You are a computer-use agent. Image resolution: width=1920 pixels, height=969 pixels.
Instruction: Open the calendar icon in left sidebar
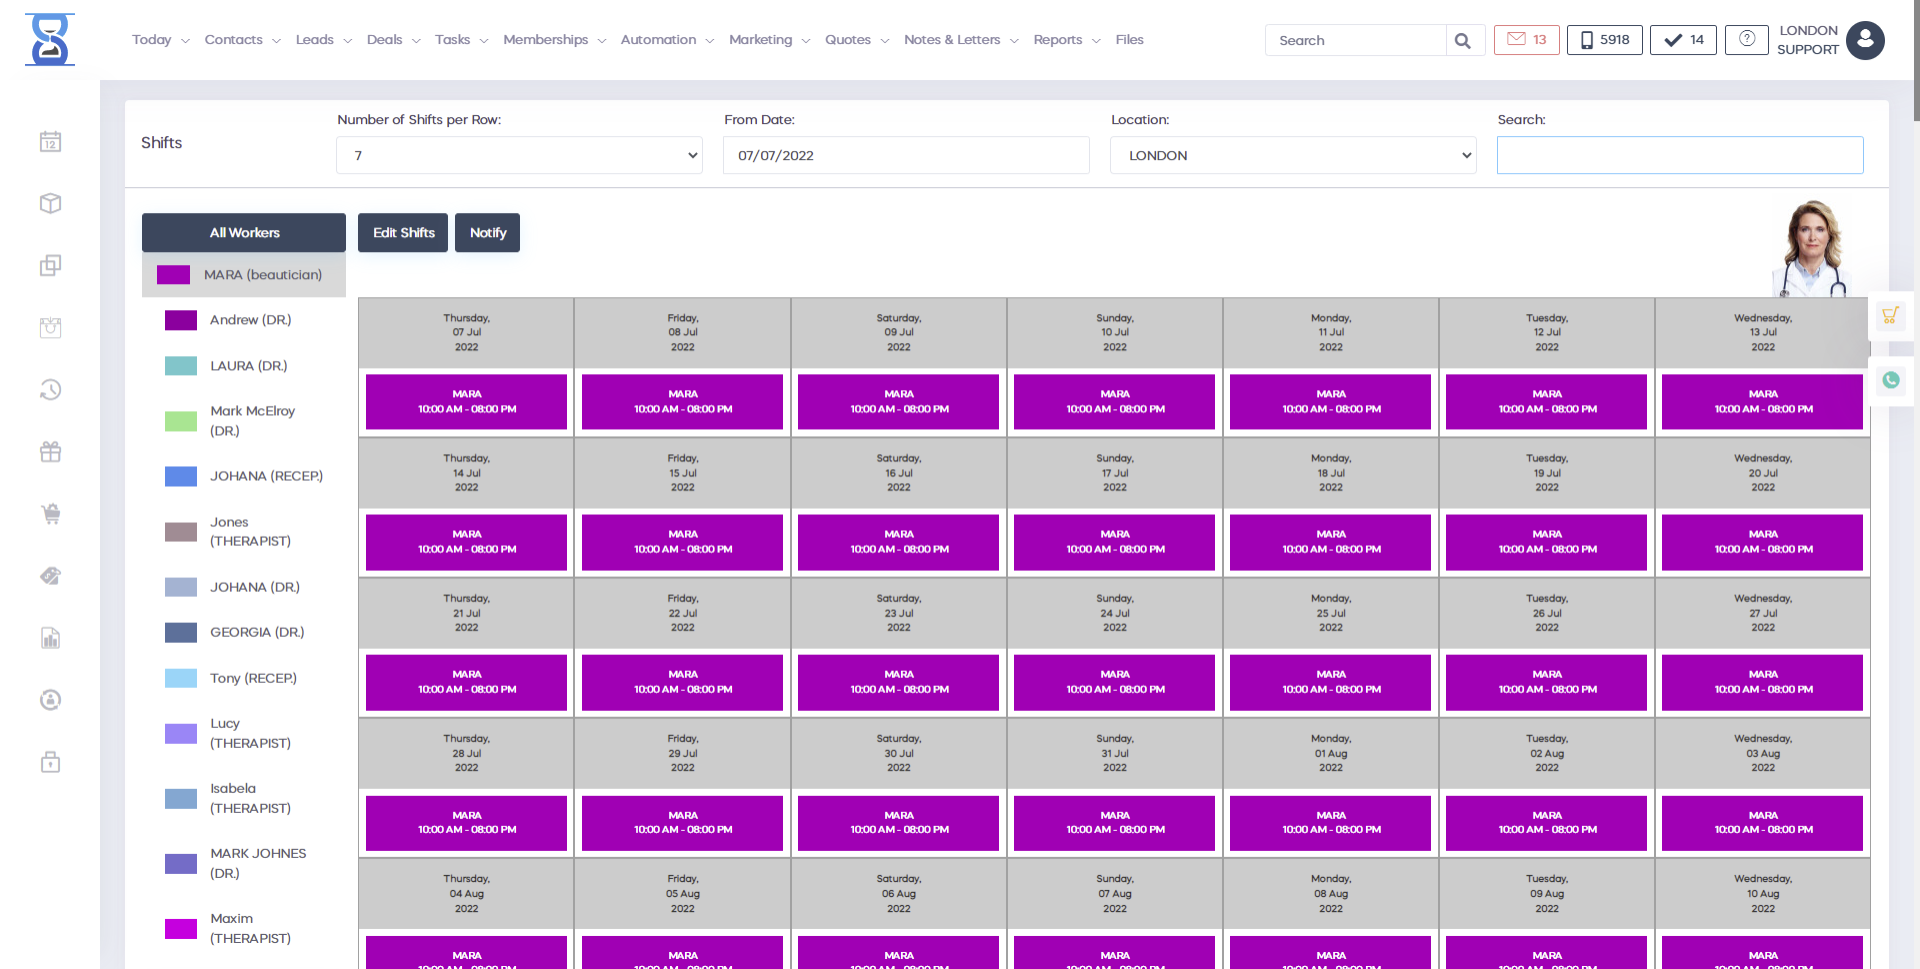tap(50, 142)
